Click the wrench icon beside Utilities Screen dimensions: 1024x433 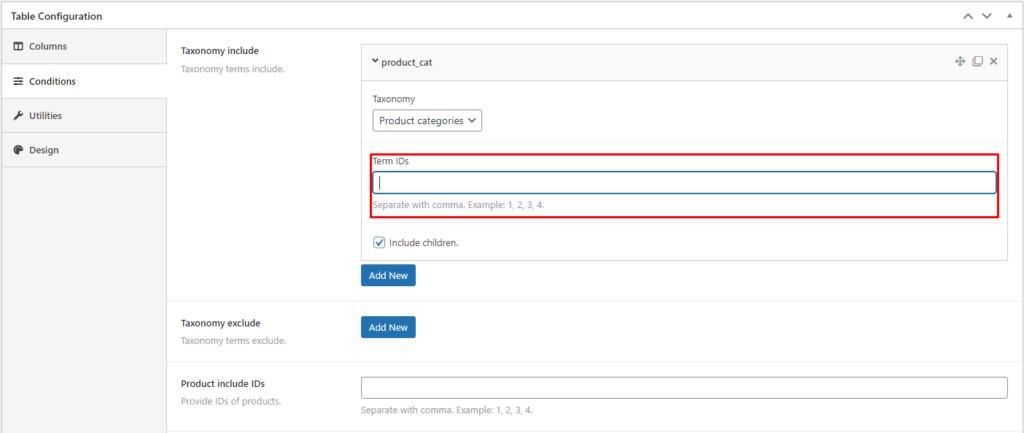pos(18,116)
